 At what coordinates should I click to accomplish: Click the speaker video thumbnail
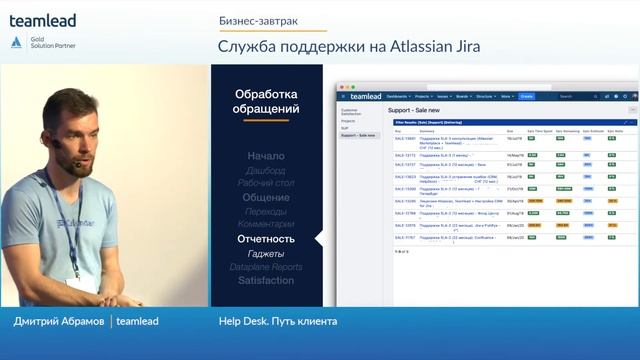pyautogui.click(x=104, y=185)
